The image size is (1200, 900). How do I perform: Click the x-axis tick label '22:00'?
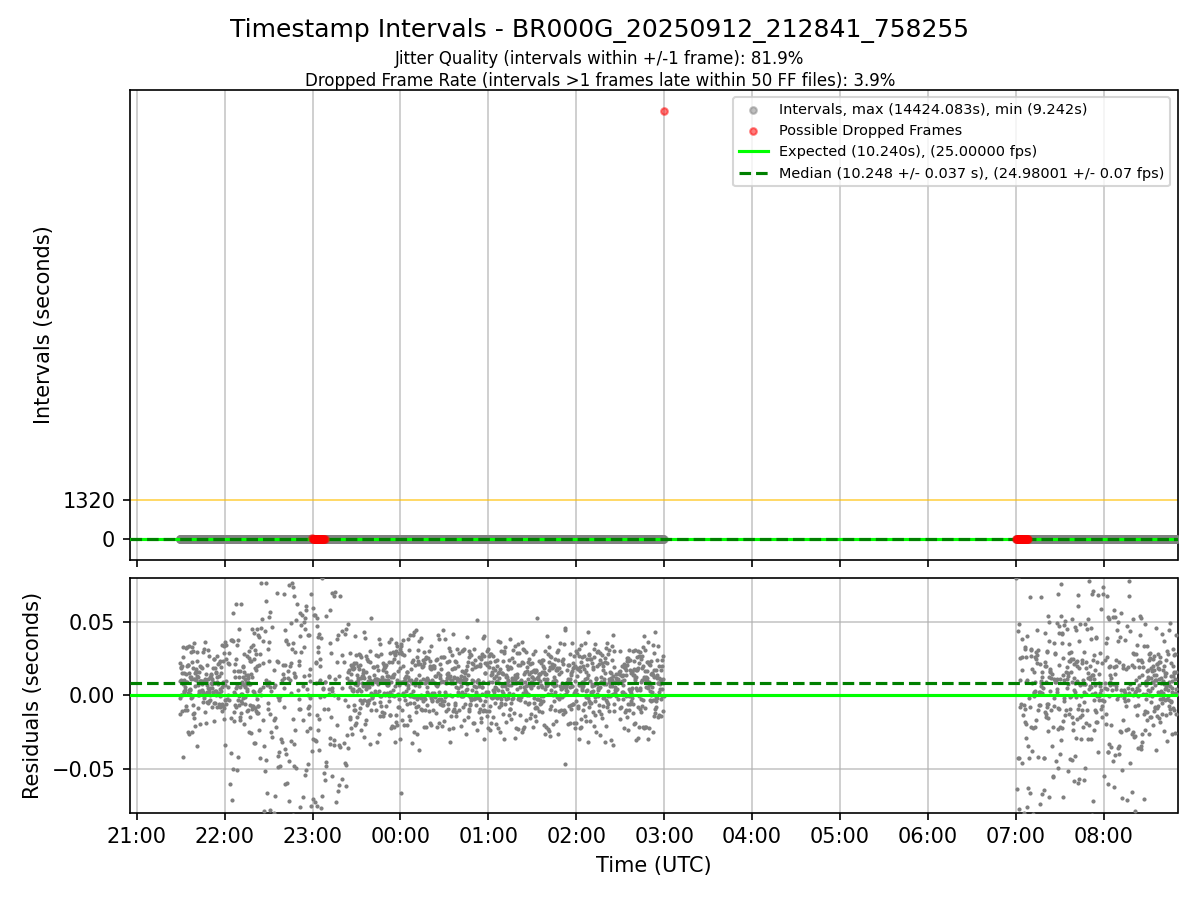pyautogui.click(x=225, y=834)
